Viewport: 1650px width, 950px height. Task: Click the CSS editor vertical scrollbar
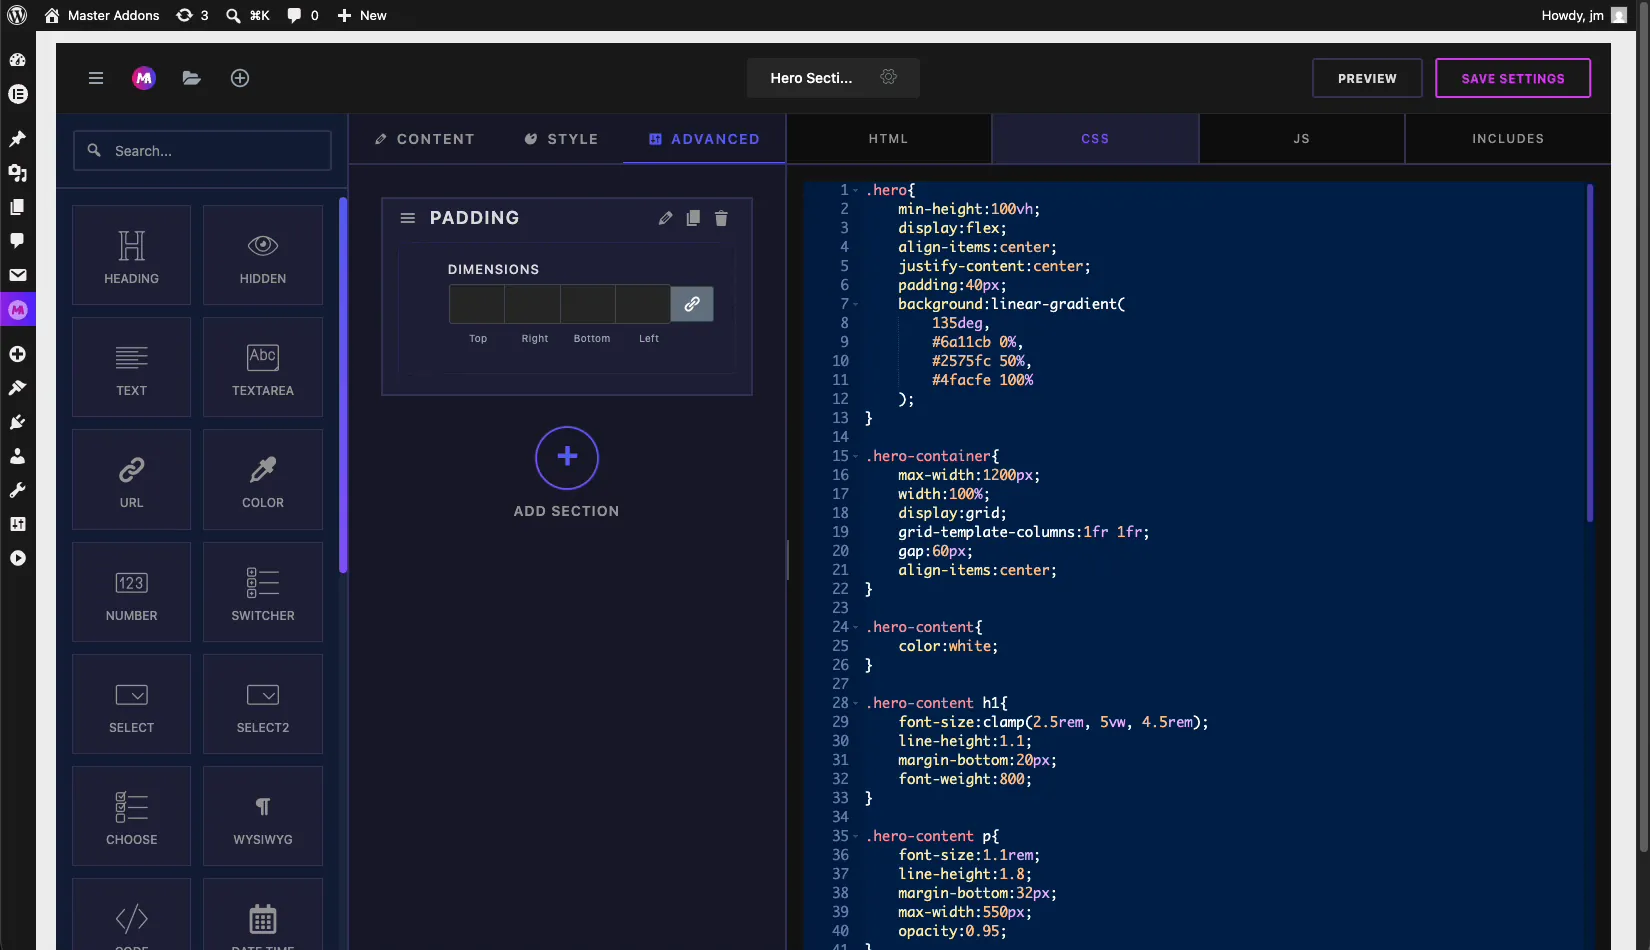pos(1590,352)
